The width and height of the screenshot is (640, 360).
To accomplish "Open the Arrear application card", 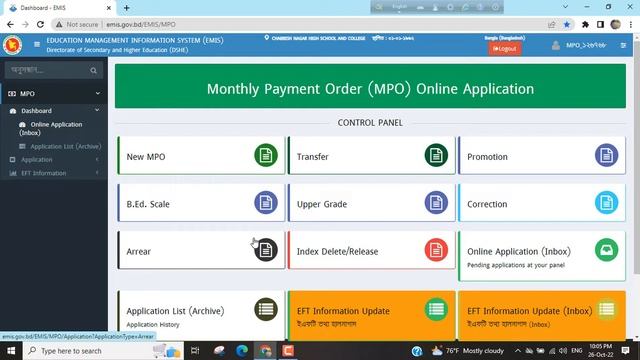I will (201, 250).
